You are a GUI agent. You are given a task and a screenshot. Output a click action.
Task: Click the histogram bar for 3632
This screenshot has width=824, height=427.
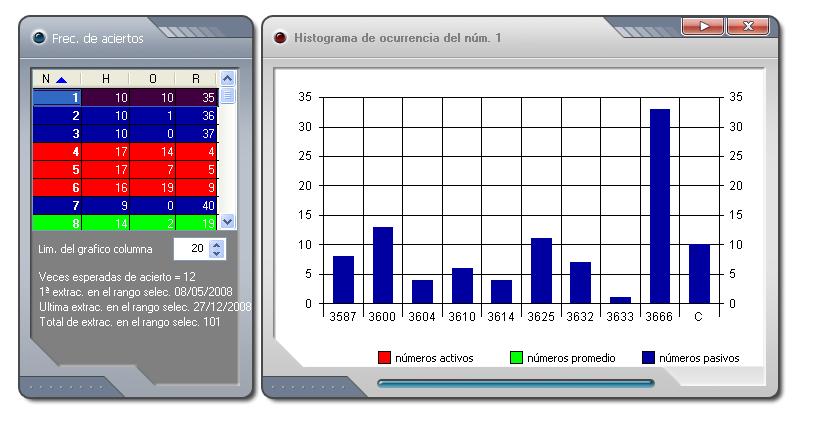pos(581,283)
